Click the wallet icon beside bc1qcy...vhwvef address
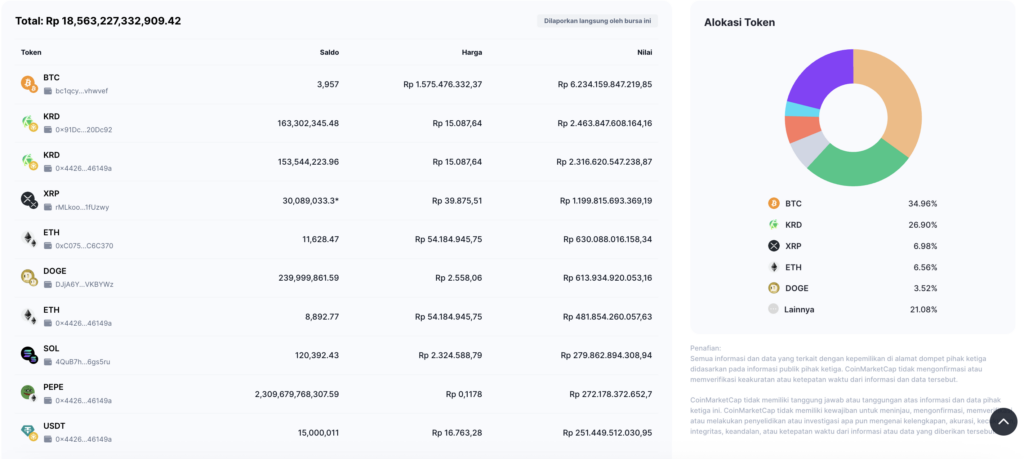 pos(48,91)
